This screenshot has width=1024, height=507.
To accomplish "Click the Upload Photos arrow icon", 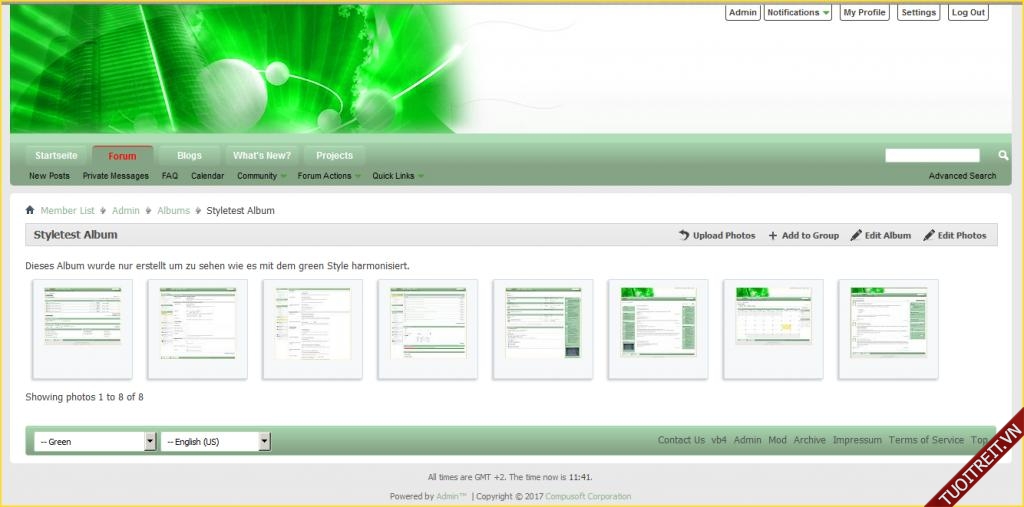I will click(x=684, y=235).
